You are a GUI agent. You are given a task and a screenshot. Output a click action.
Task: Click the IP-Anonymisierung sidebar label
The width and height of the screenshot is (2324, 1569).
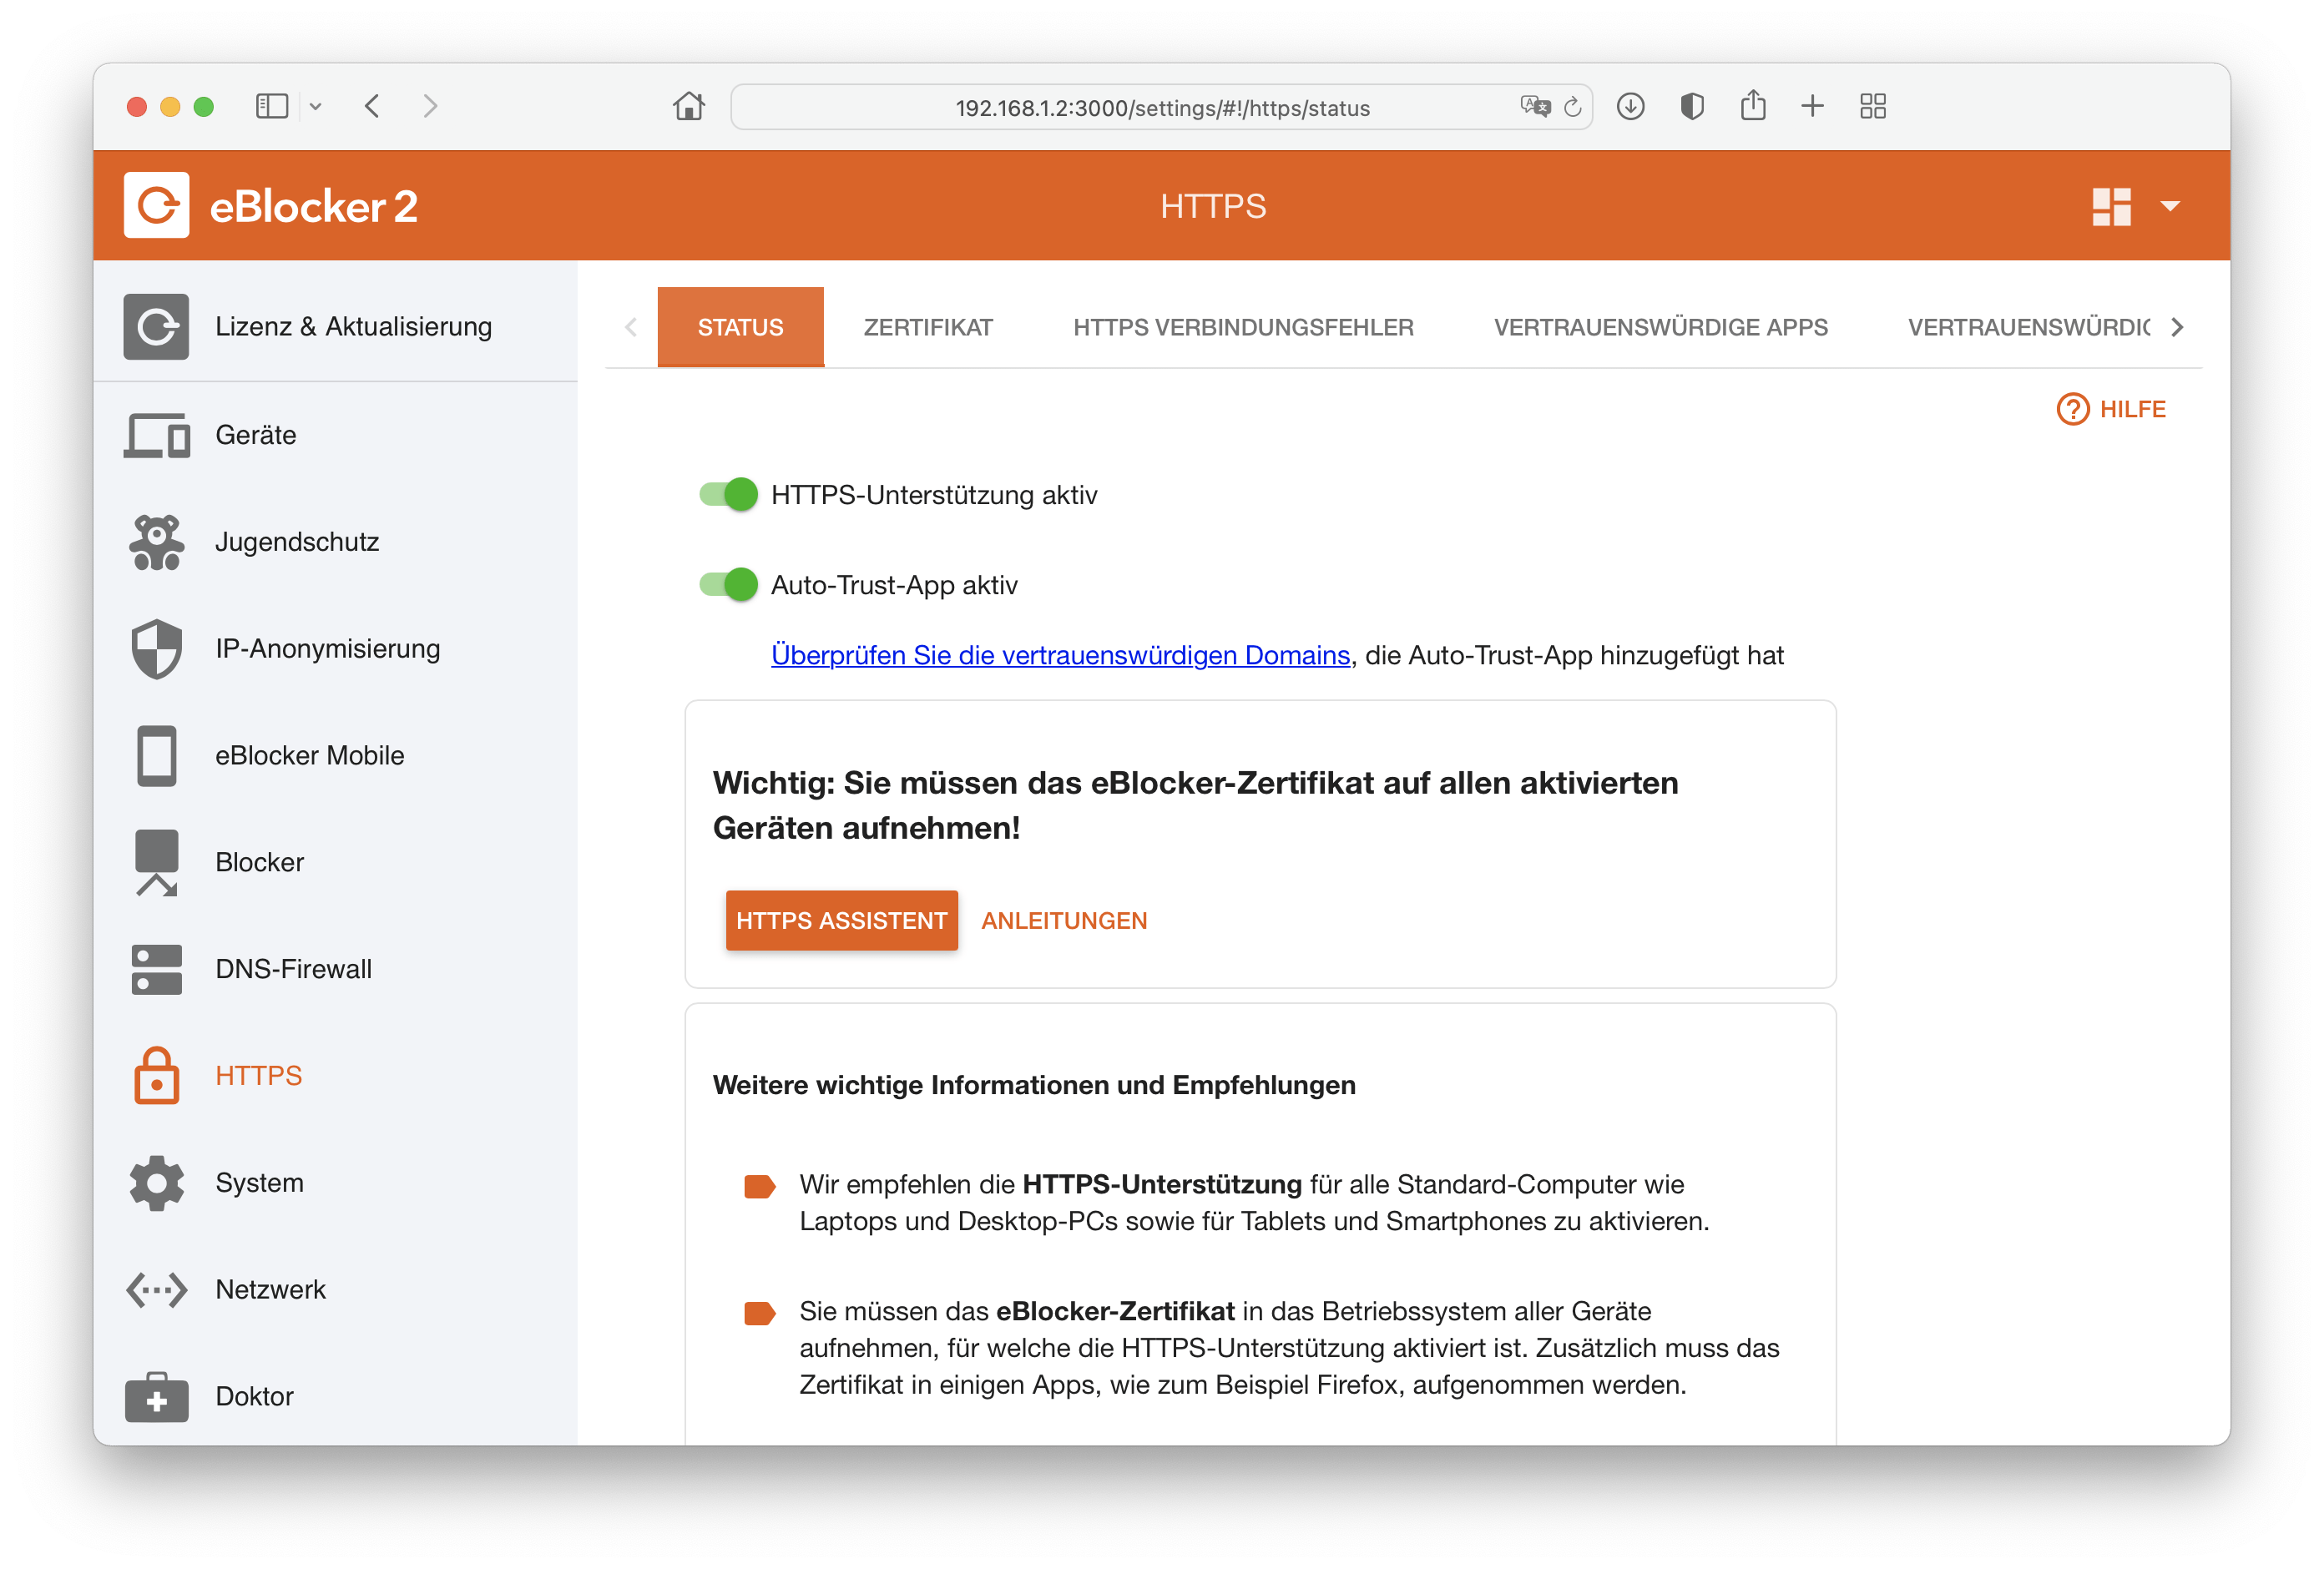point(327,649)
